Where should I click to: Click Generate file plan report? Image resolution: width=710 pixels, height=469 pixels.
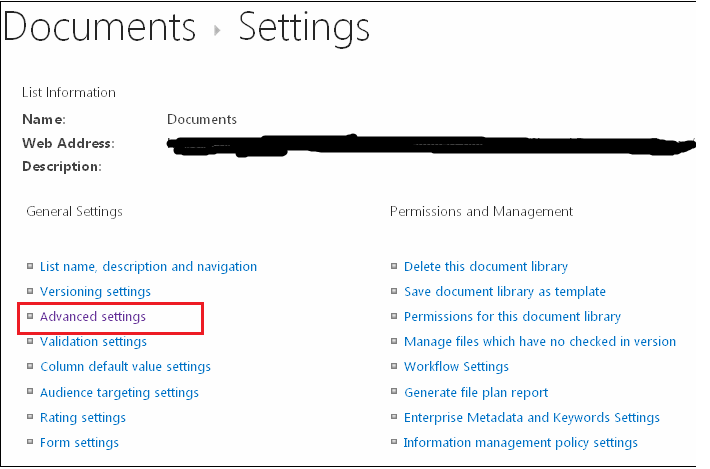coord(476,392)
